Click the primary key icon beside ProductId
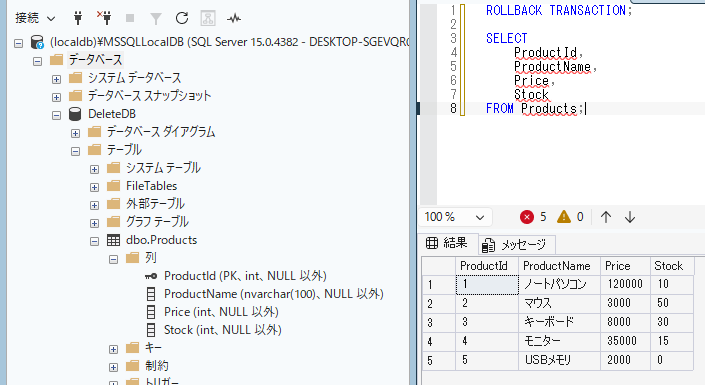 tap(151, 276)
